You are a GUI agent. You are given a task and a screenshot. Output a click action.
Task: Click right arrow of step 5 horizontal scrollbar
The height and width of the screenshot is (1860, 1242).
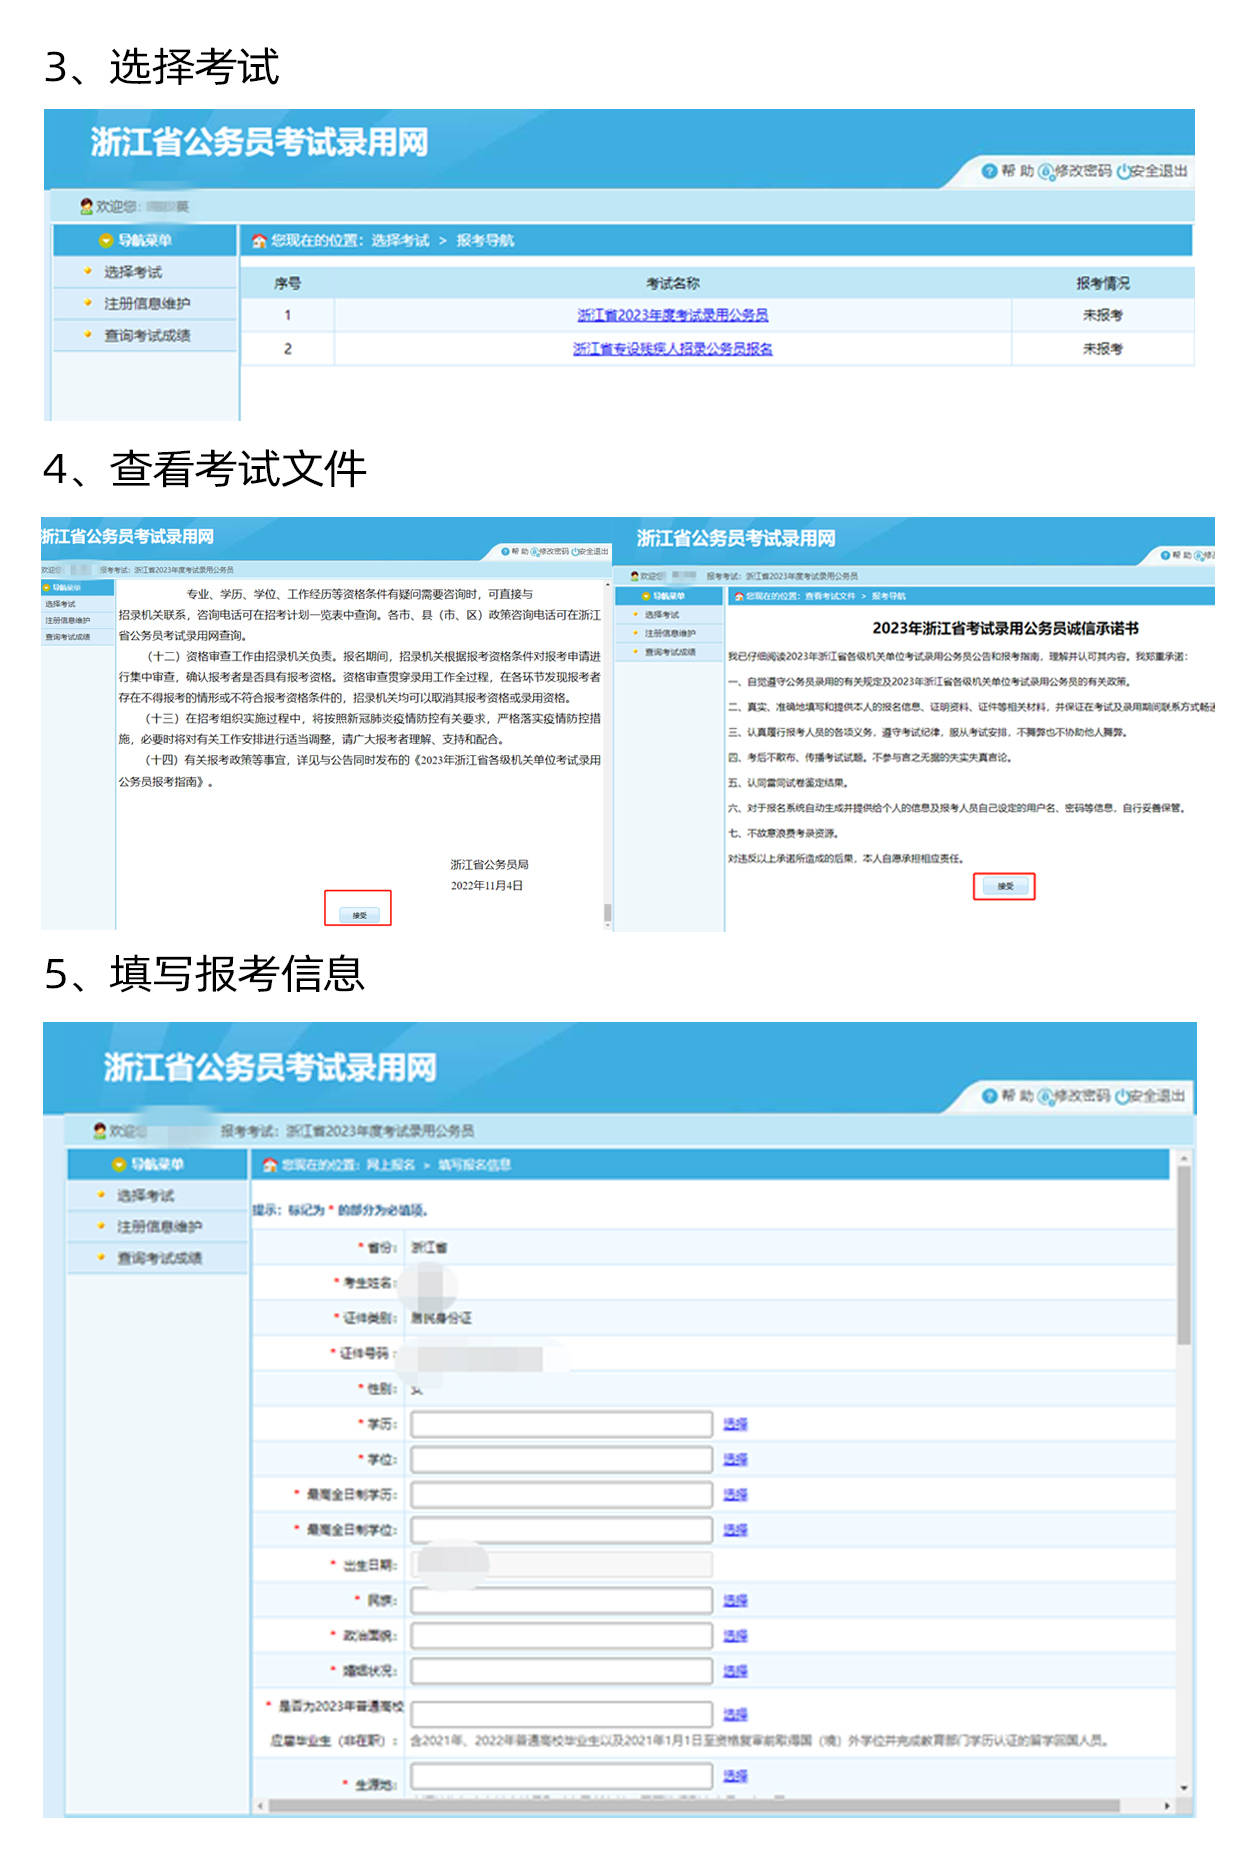coord(1166,1806)
